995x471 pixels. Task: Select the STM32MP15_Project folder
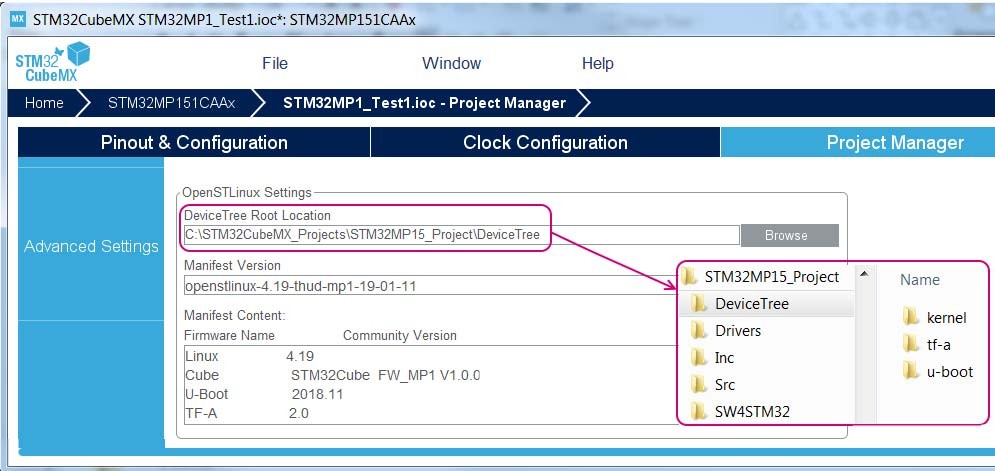772,277
